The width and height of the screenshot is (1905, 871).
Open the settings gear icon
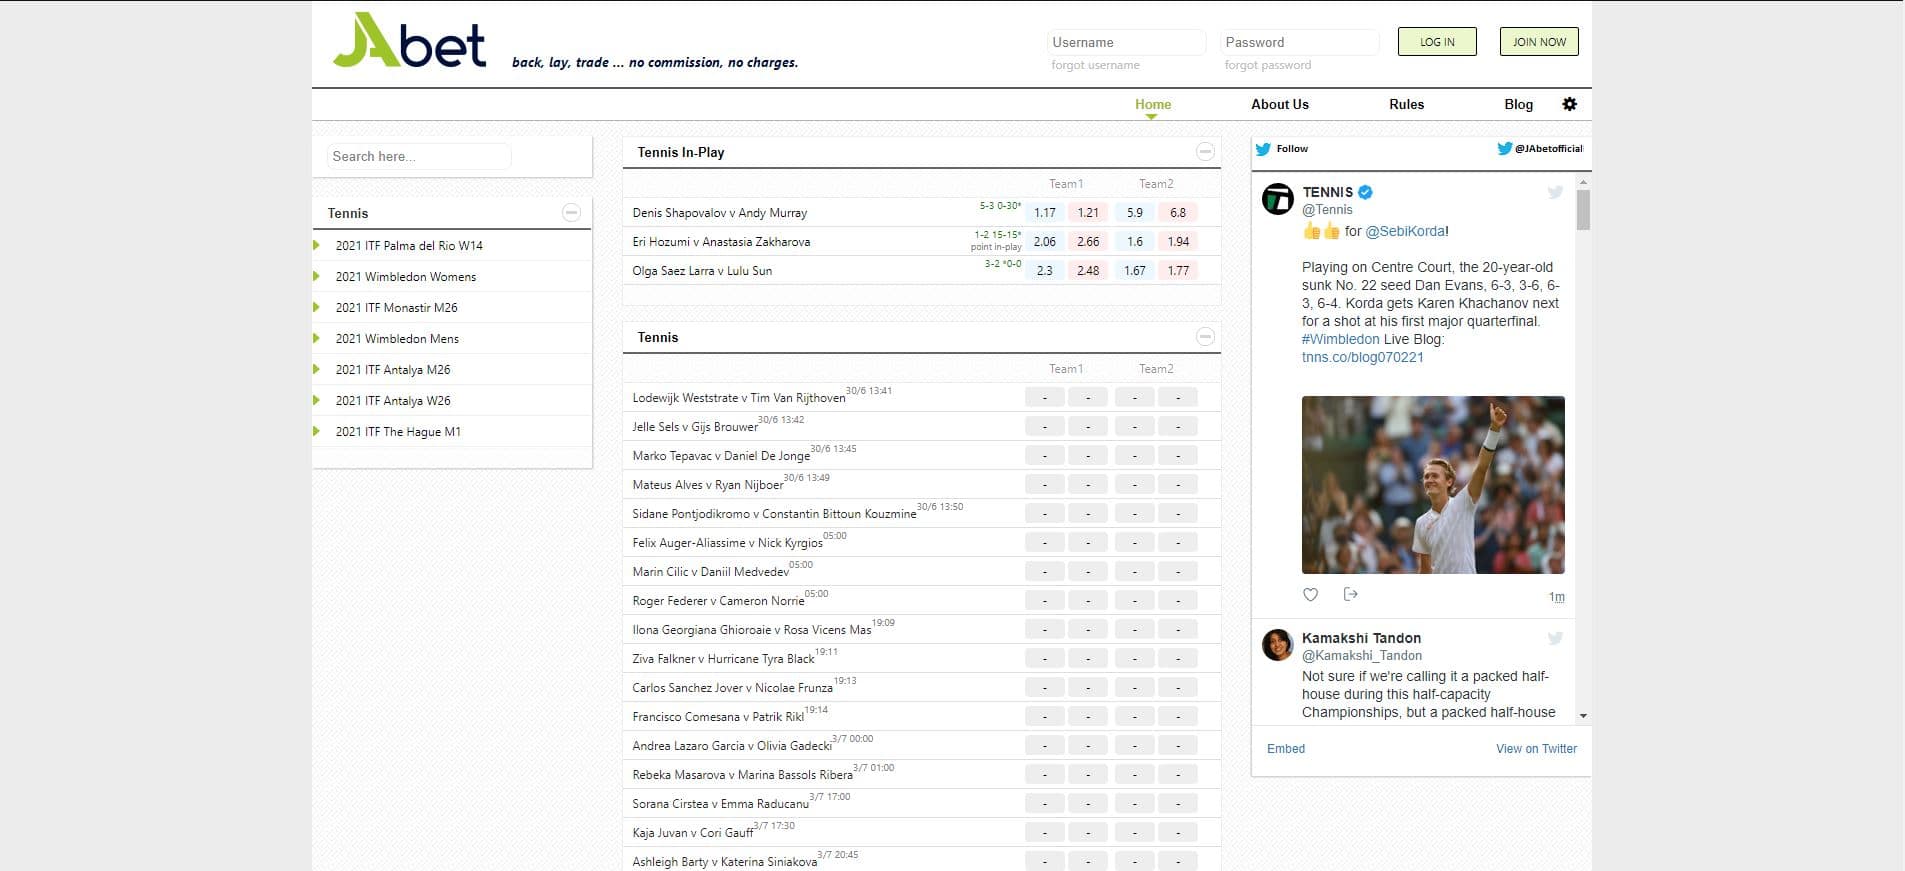click(1569, 104)
